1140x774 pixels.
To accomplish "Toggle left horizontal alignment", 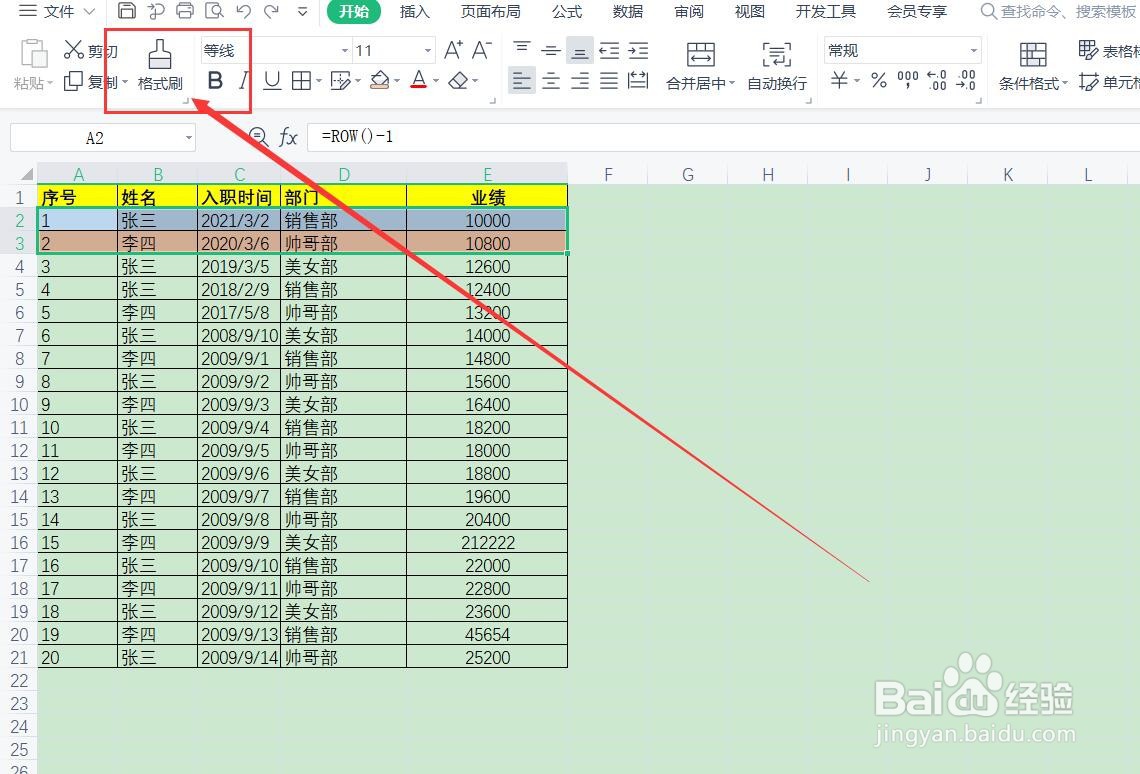I will coord(521,81).
